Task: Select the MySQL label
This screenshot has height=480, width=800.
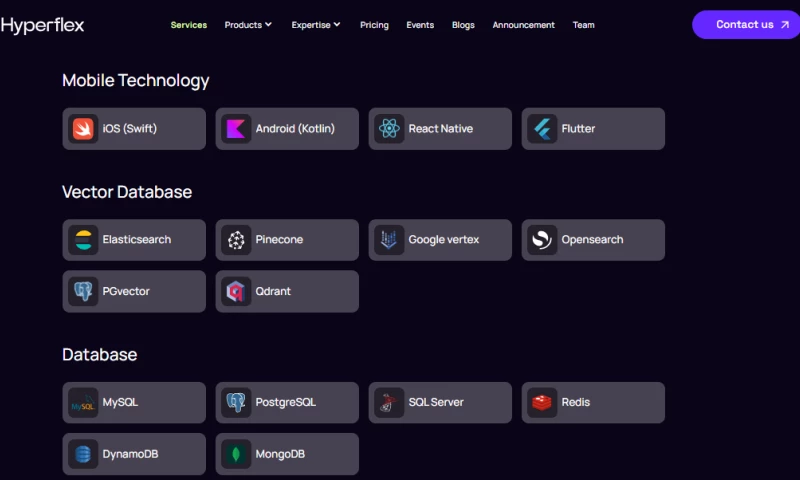Action: 120,402
